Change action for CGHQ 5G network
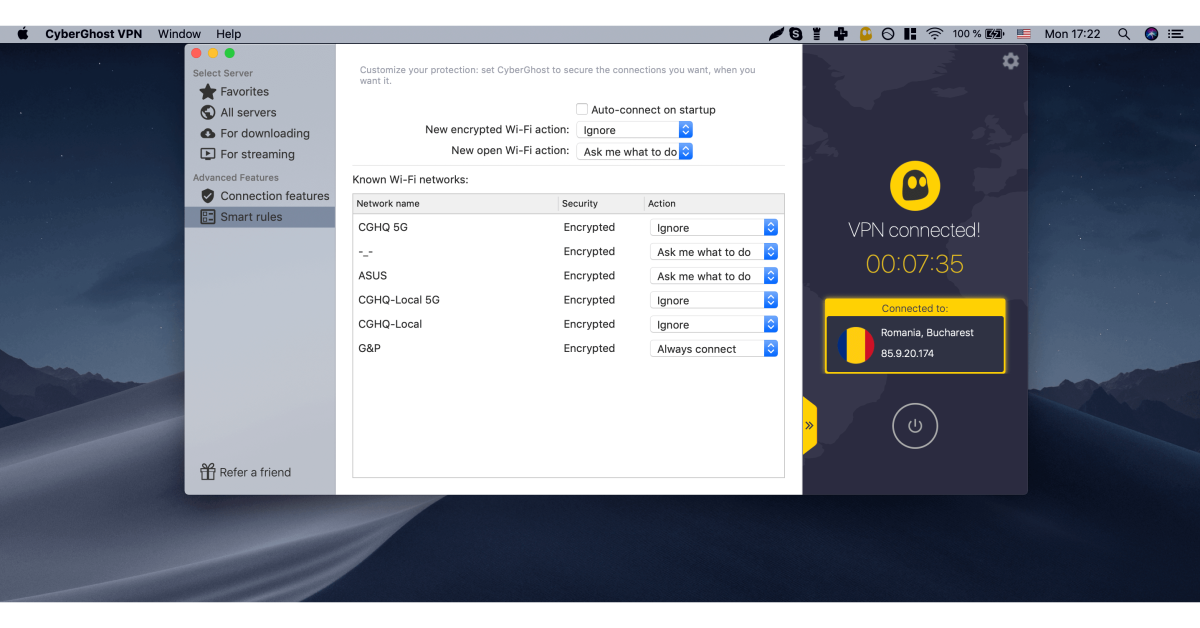Image resolution: width=1200 pixels, height=628 pixels. (714, 228)
